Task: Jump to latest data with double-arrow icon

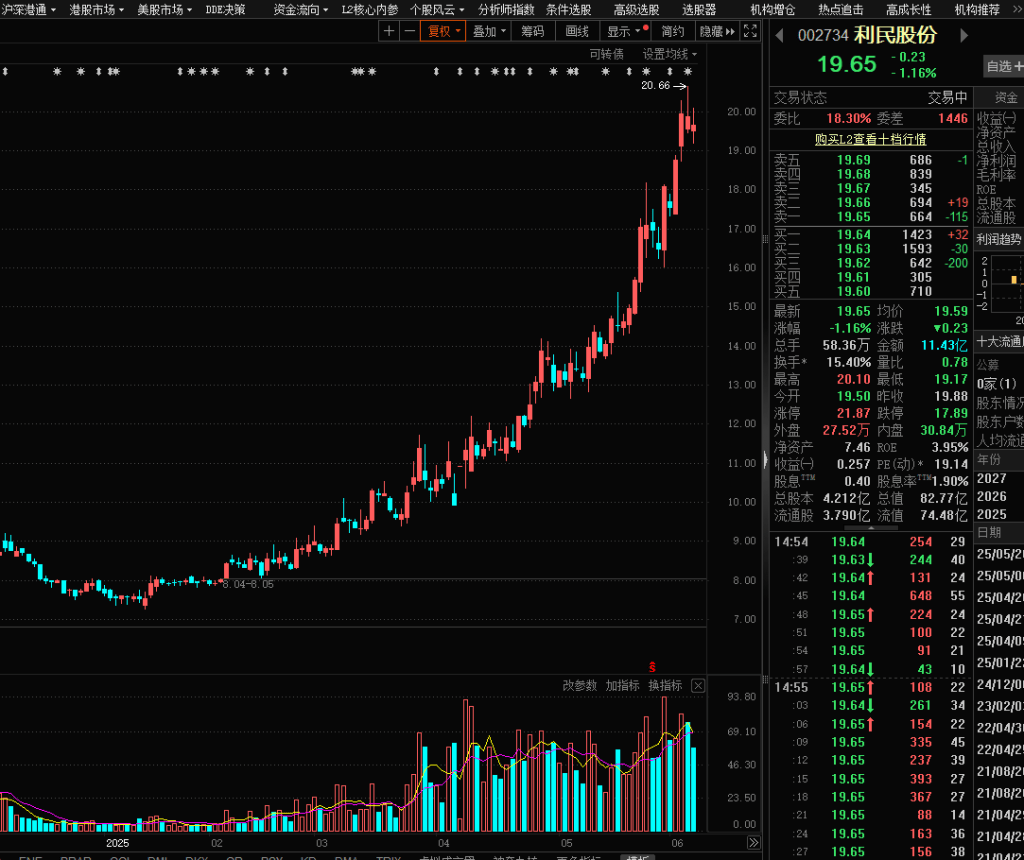Action: tap(753, 842)
